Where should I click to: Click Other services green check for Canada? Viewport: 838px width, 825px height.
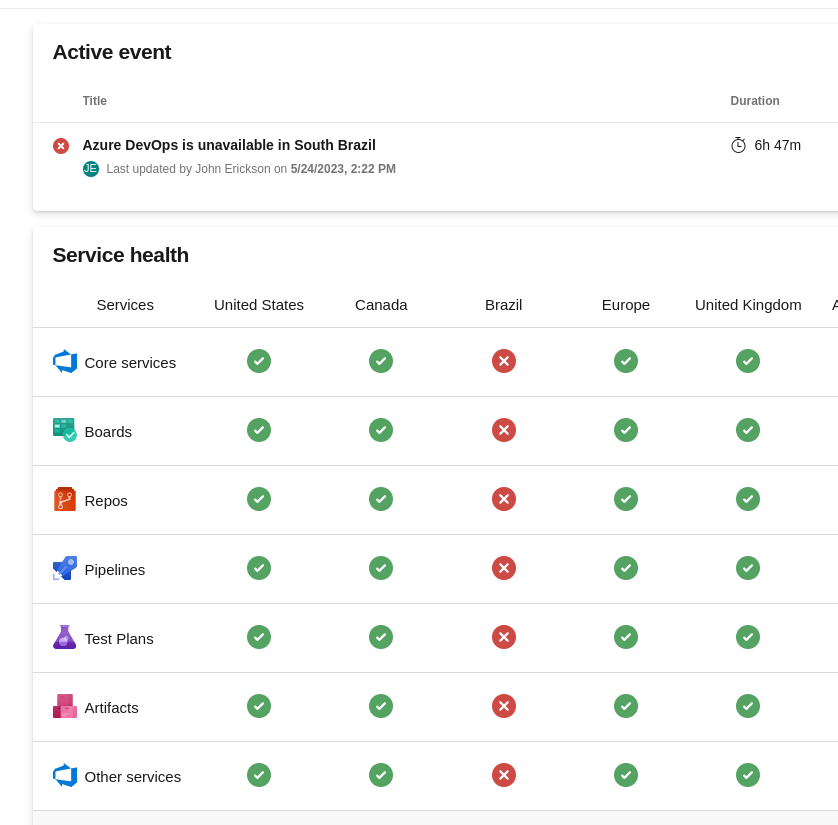tap(381, 775)
